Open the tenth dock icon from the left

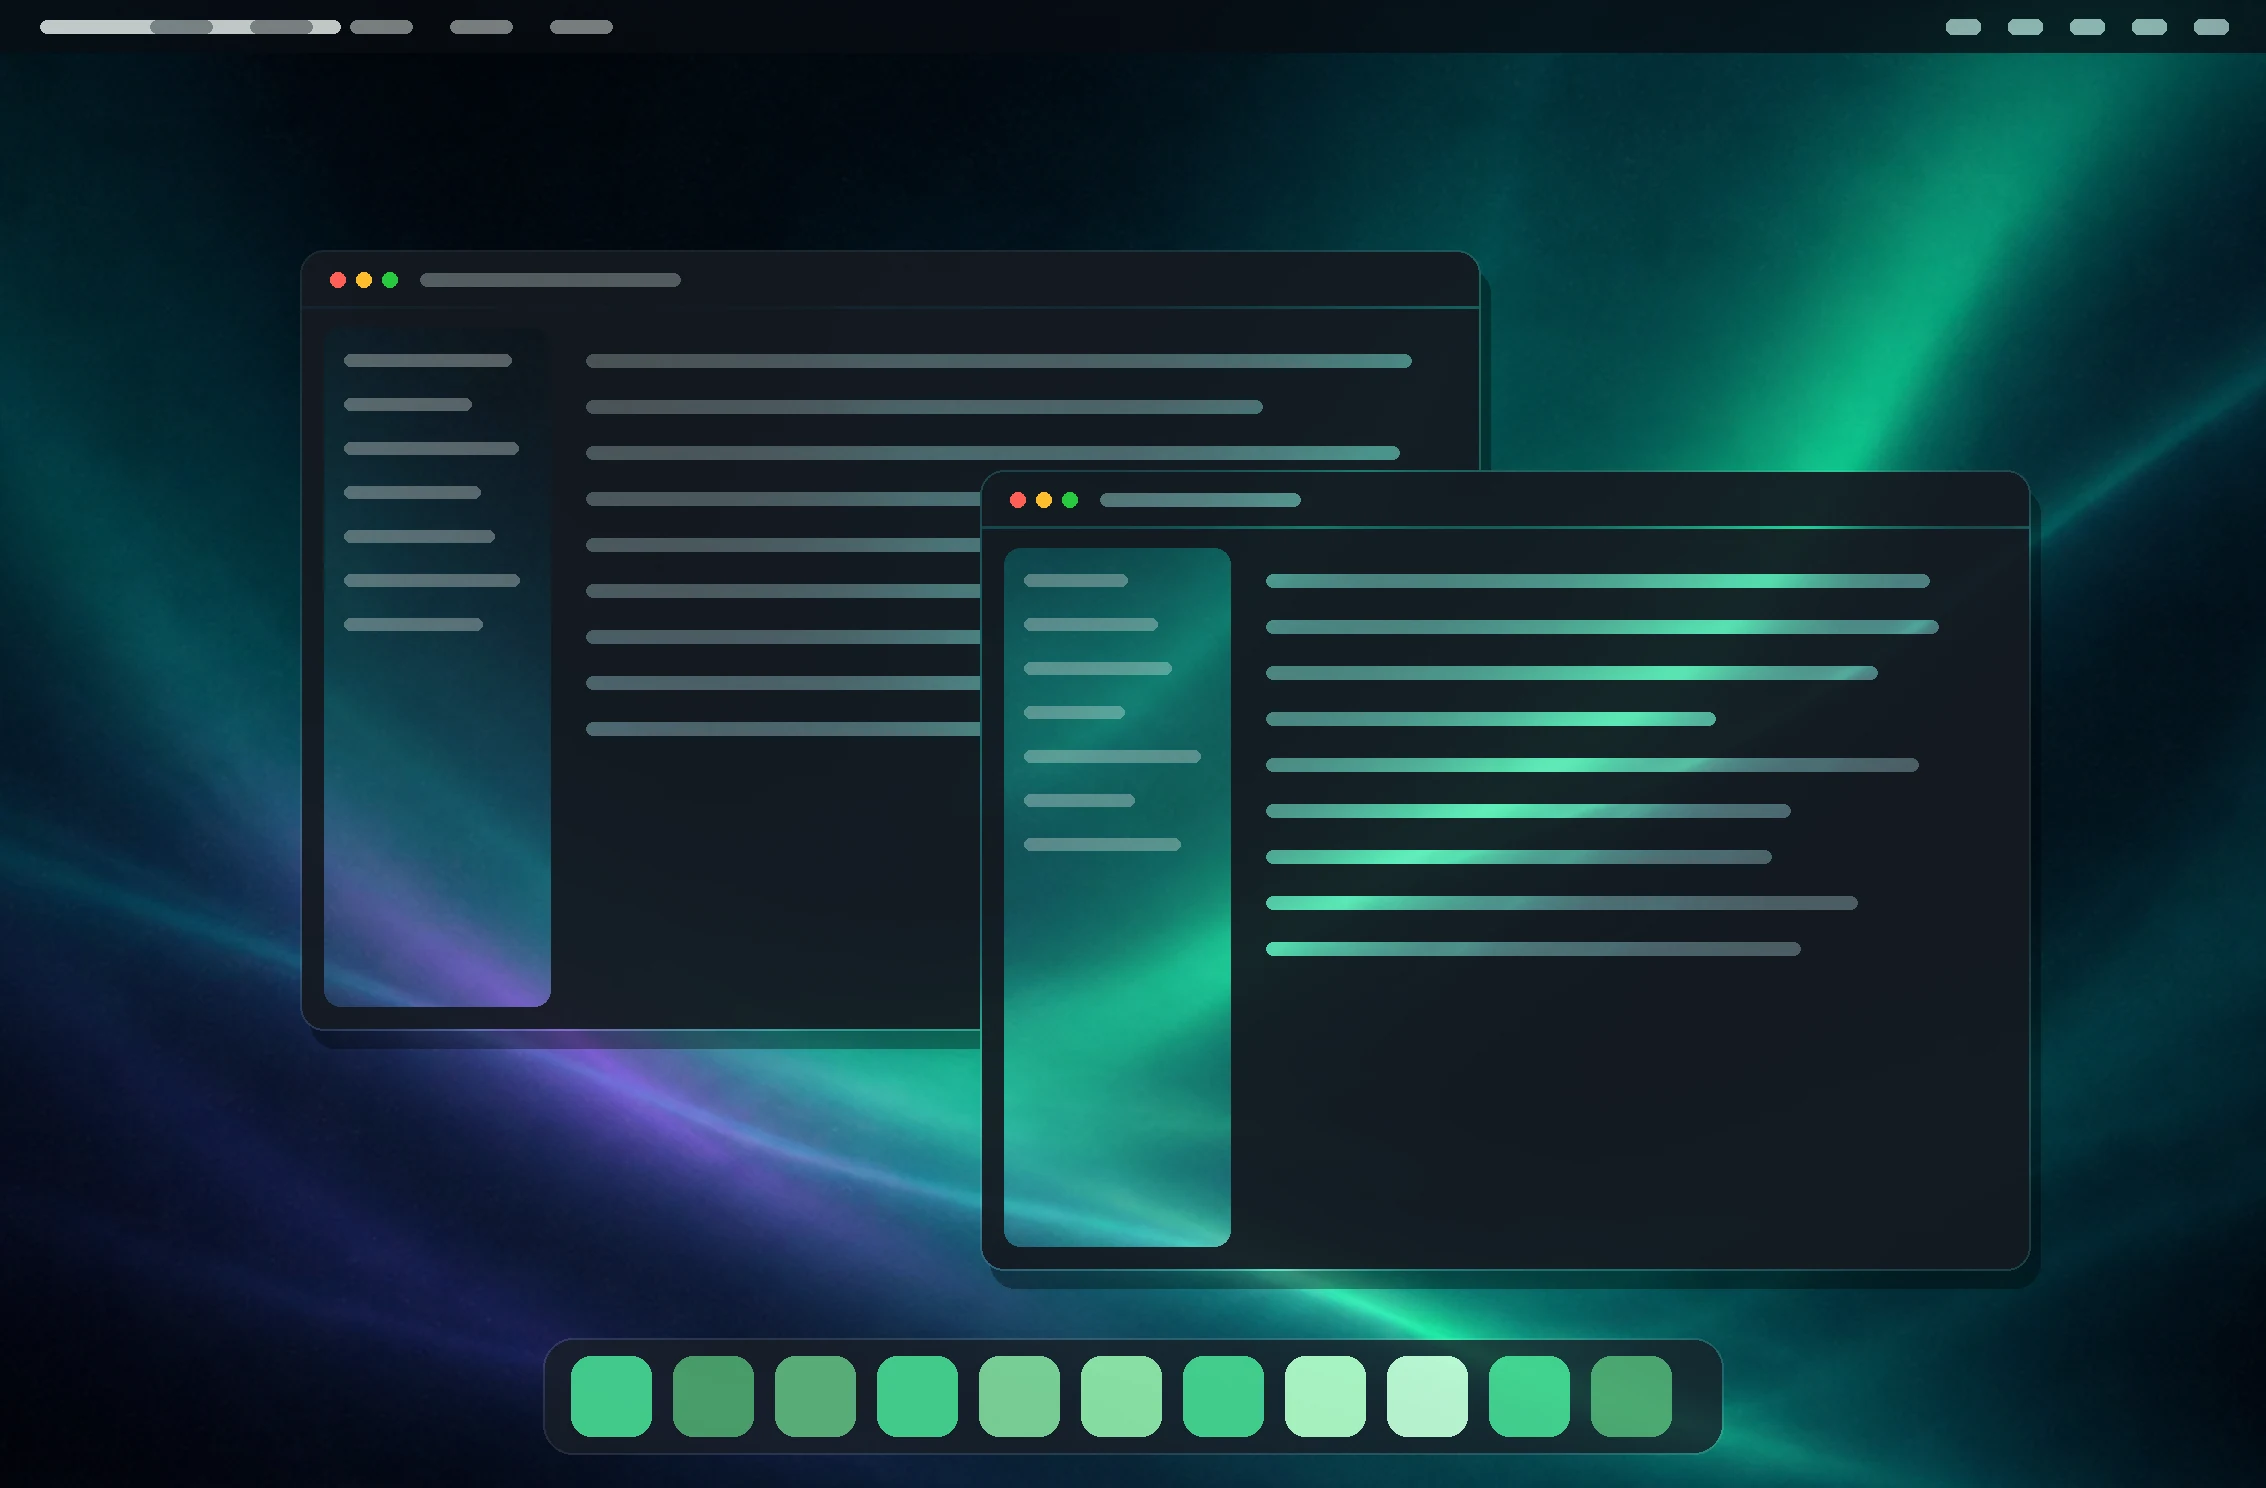(x=1529, y=1396)
